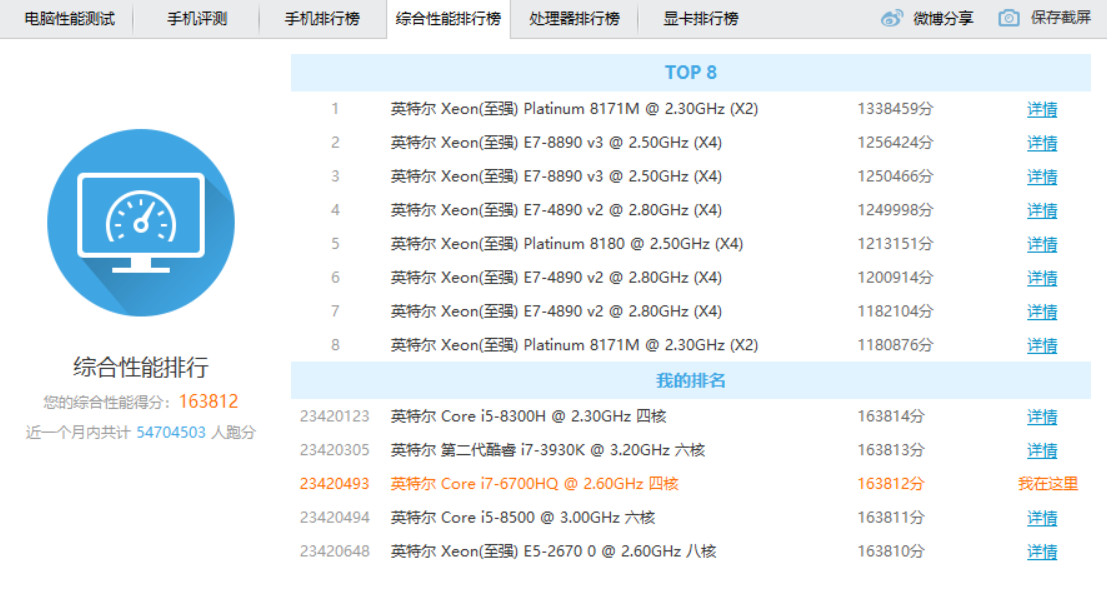Click the TOP 8 header
The image size is (1107, 616).
690,73
